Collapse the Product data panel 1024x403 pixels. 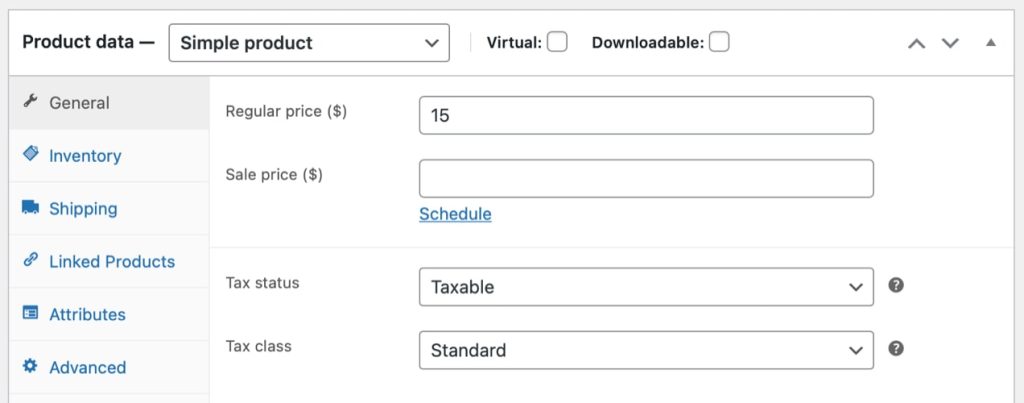click(x=991, y=43)
